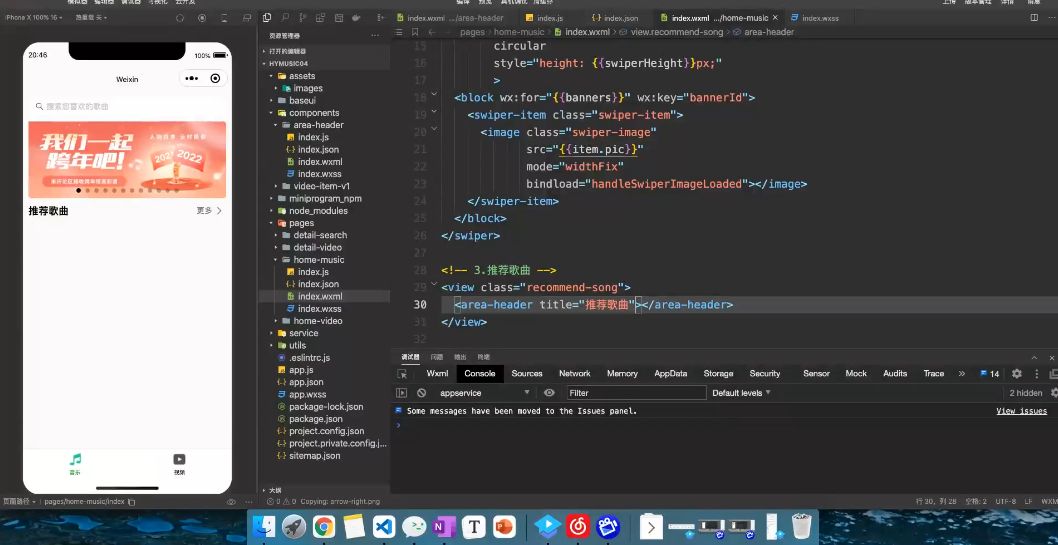The image size is (1058, 545).
Task: Open the search icon in the editor sidebar
Action: coord(286,18)
